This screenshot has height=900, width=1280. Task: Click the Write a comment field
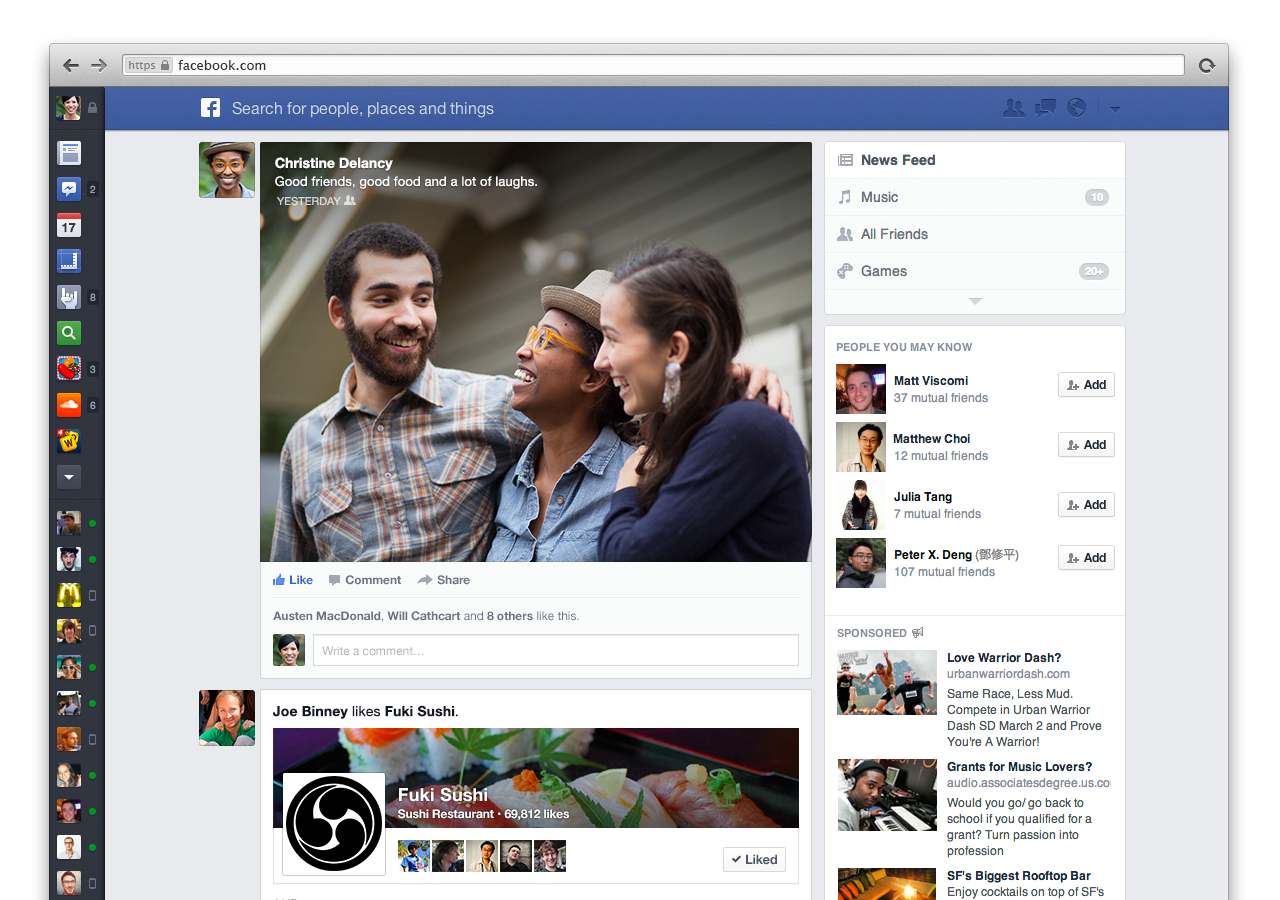(x=555, y=651)
